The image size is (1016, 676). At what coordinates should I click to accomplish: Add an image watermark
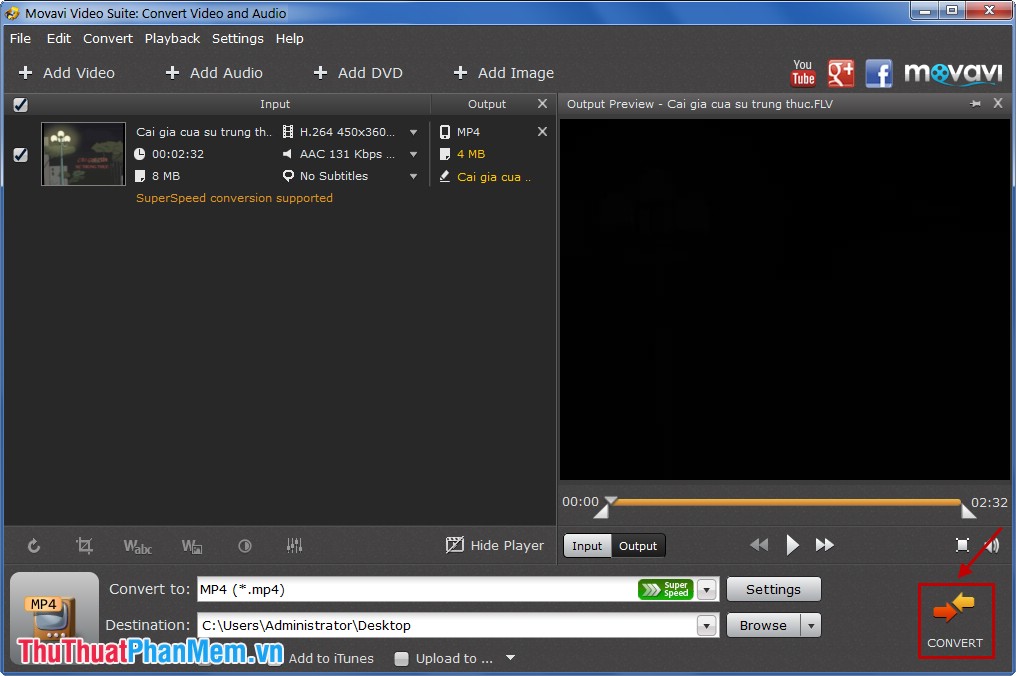(192, 546)
